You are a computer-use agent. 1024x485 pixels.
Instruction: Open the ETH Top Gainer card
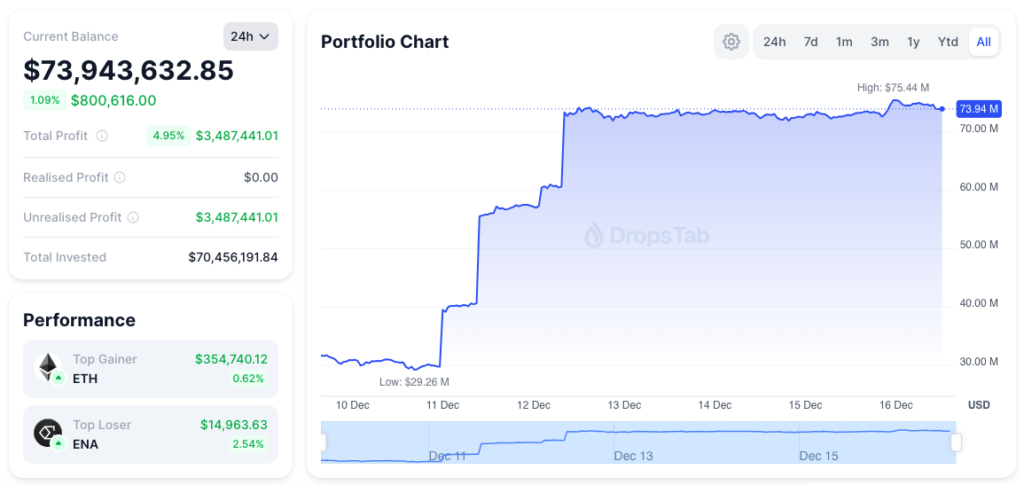150,369
